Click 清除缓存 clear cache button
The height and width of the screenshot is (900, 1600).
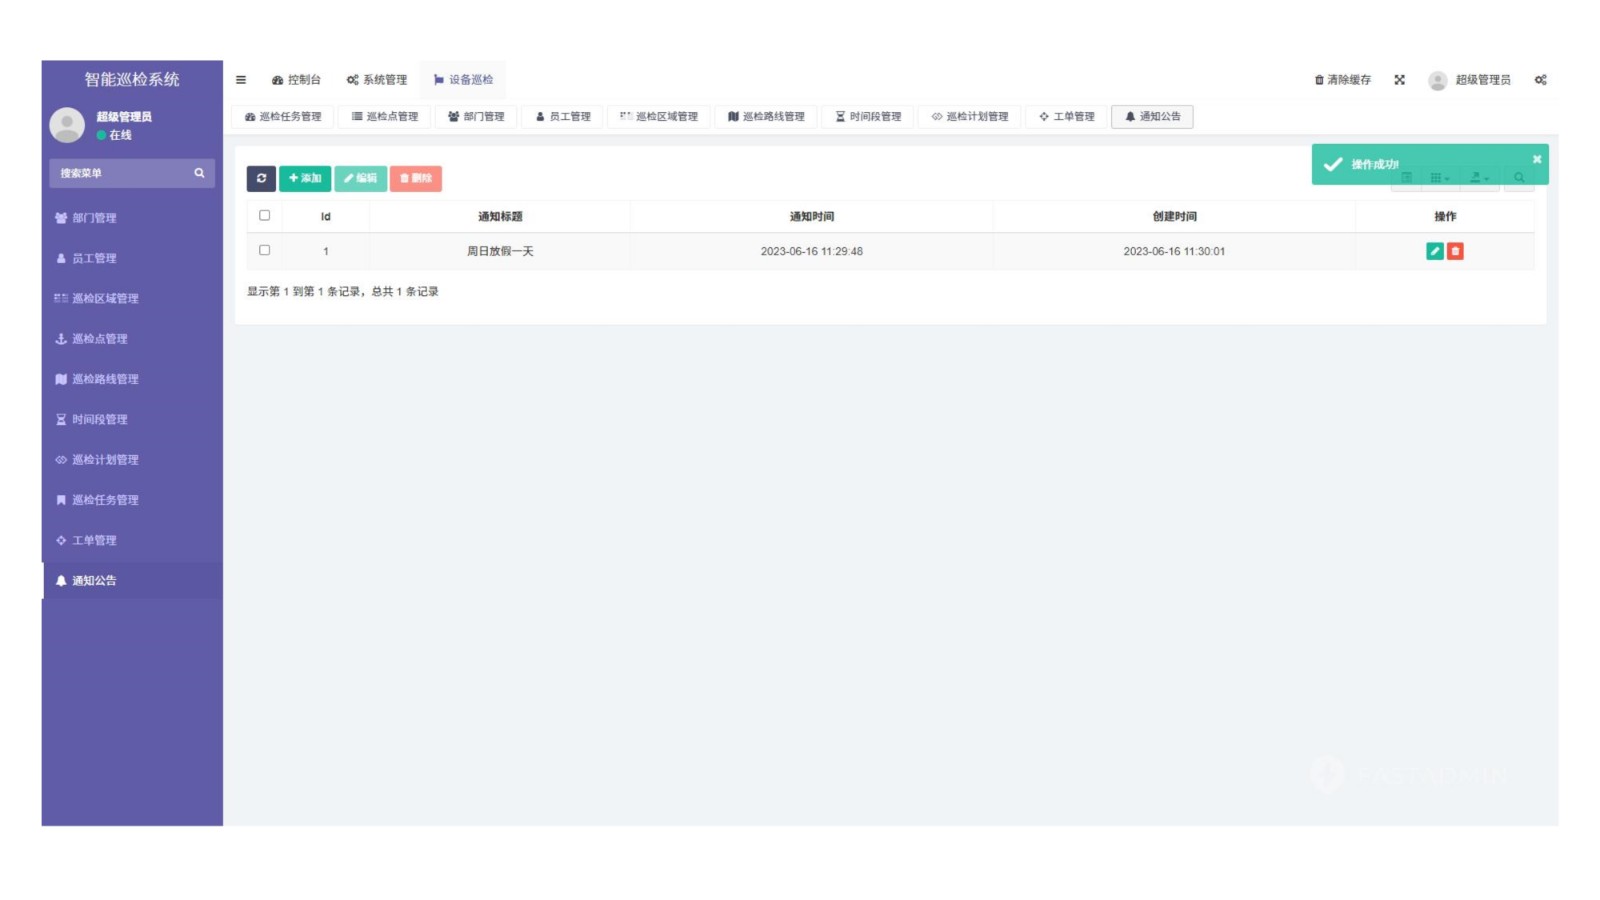[1343, 80]
